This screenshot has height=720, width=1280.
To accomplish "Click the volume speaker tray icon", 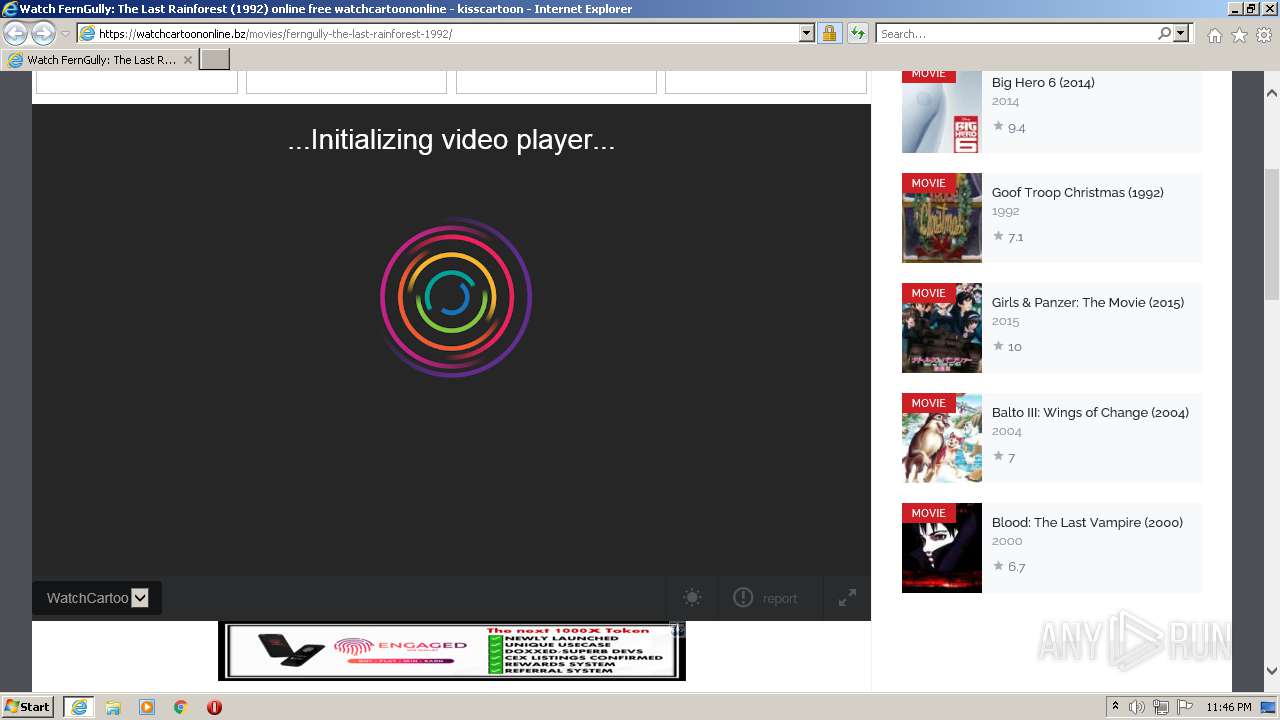I will [x=1137, y=707].
